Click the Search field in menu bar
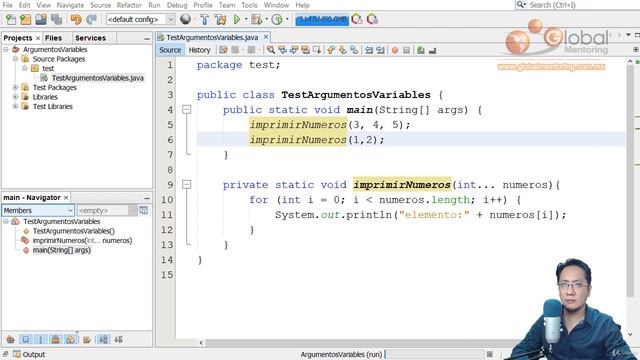This screenshot has width=640, height=360. pos(576,5)
